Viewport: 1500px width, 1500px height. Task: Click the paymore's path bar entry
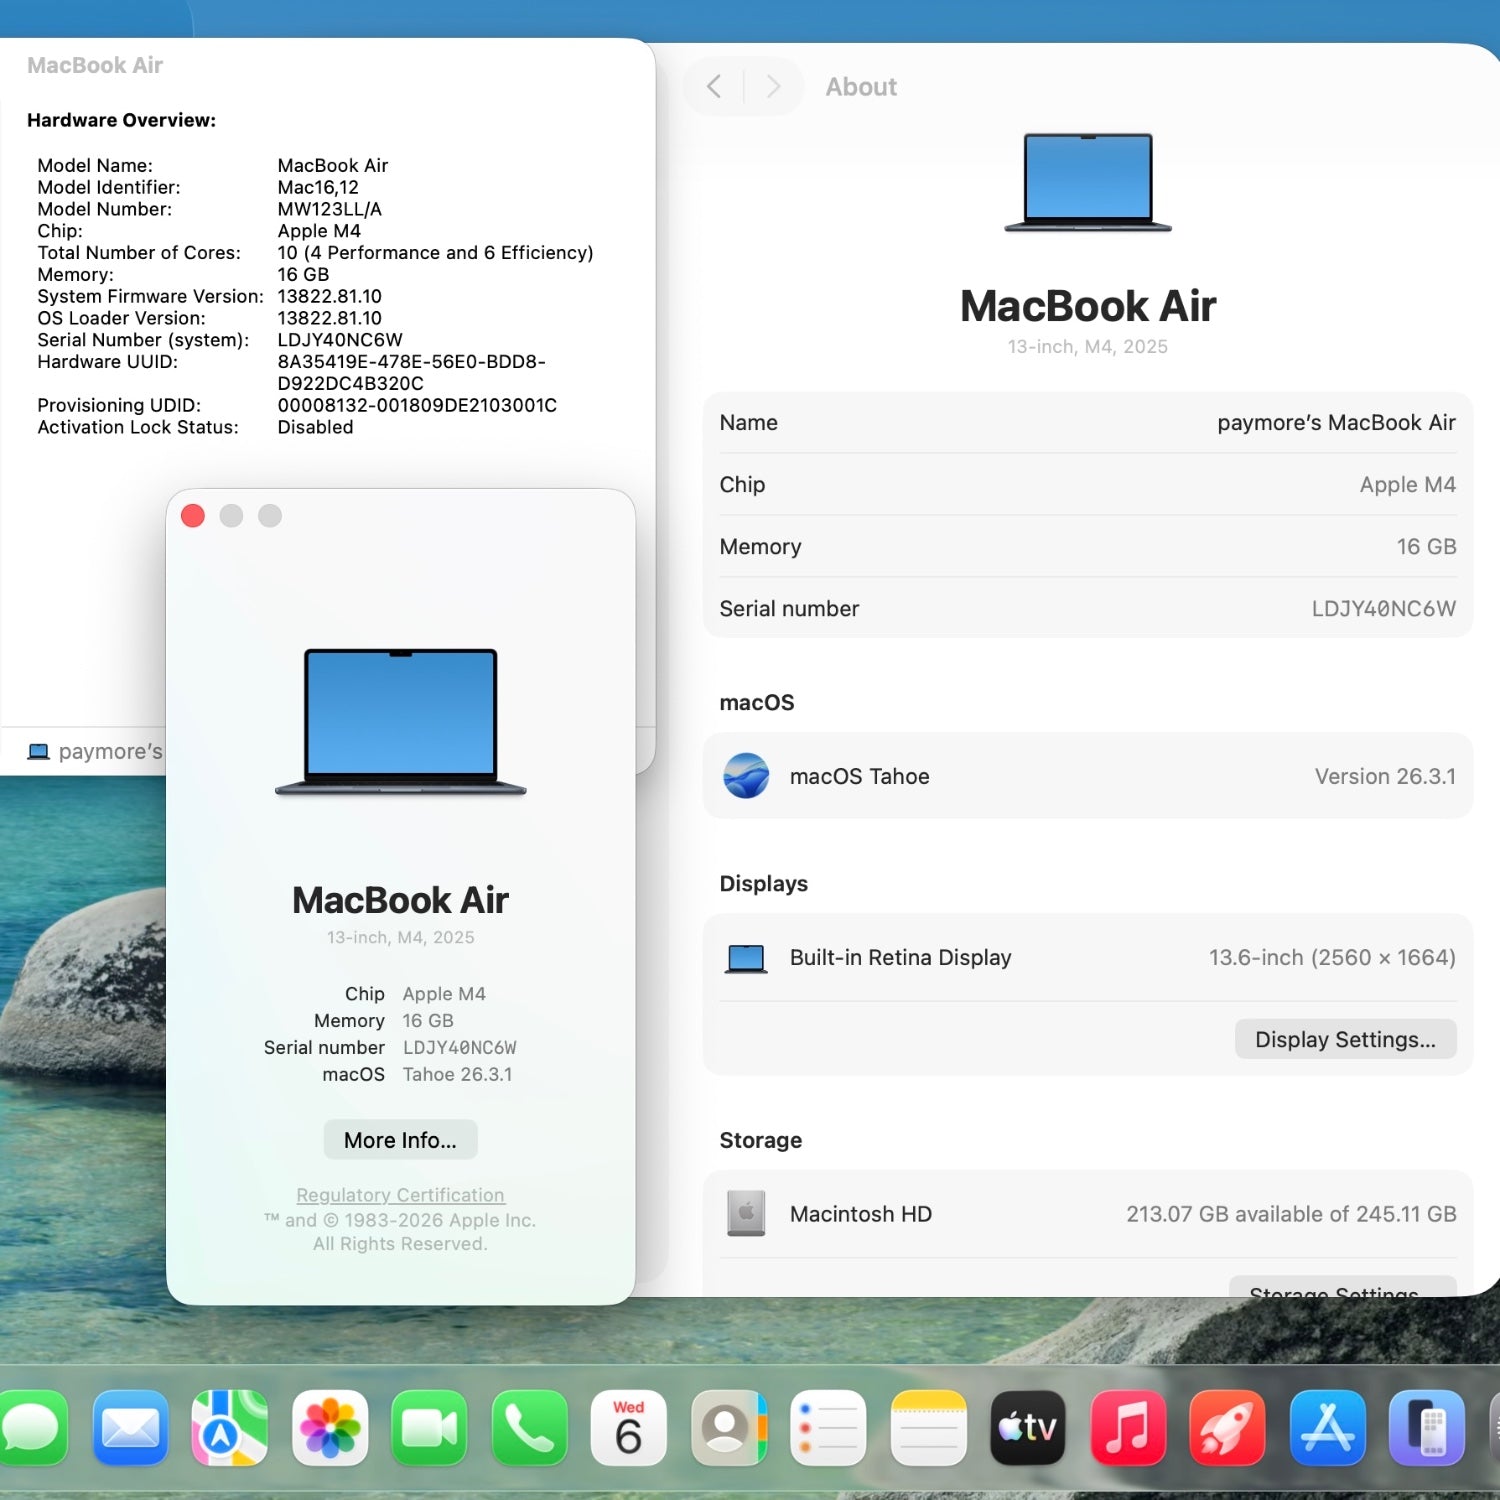point(95,752)
